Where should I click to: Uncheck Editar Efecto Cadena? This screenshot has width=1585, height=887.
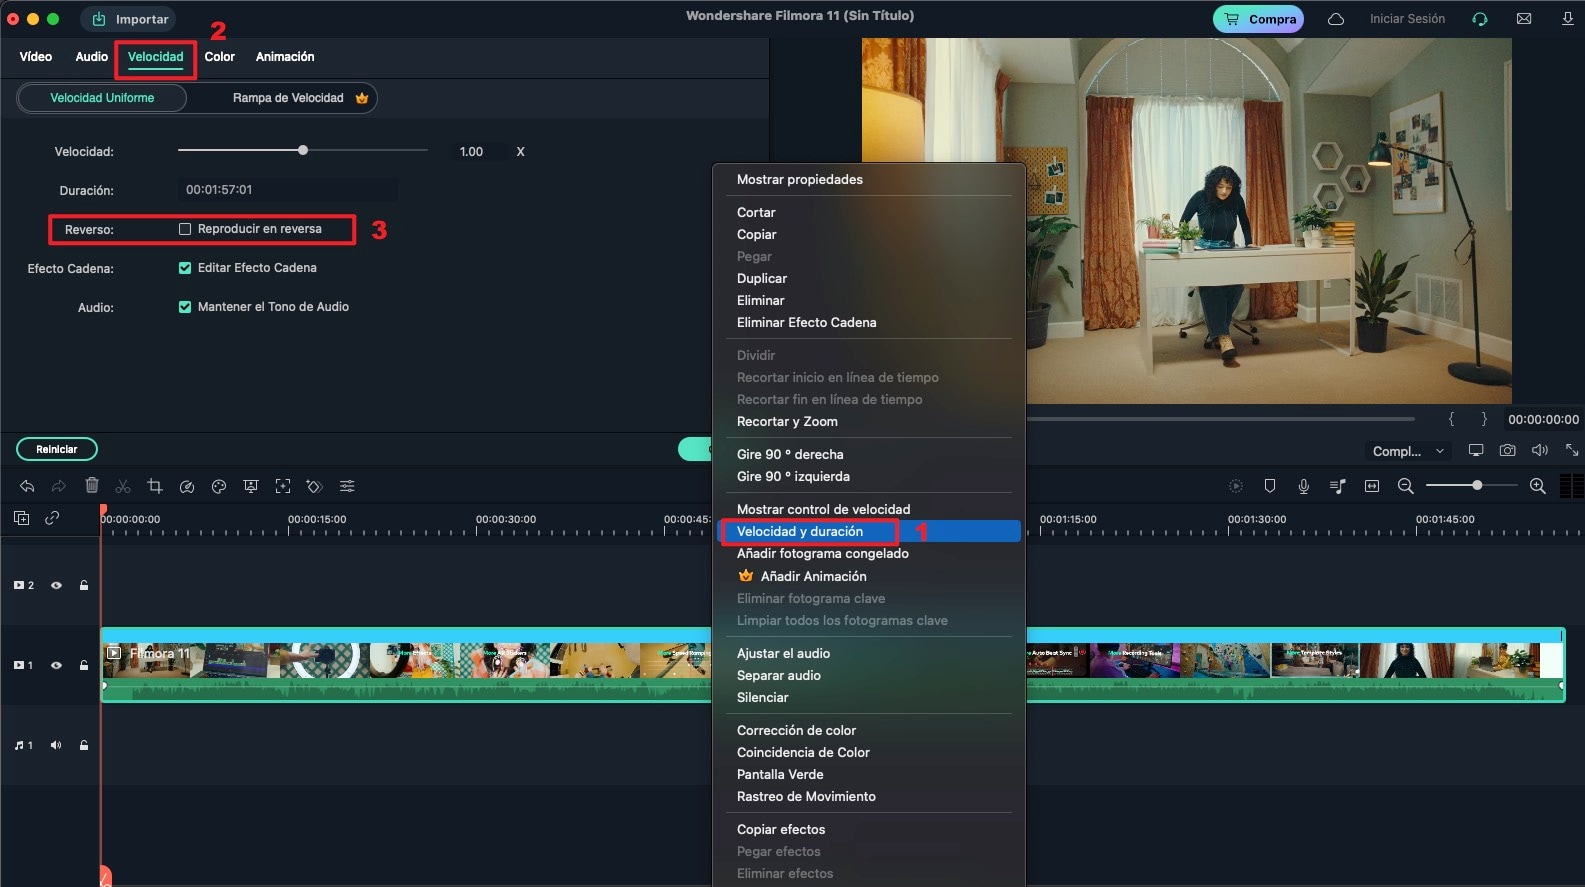pos(185,268)
